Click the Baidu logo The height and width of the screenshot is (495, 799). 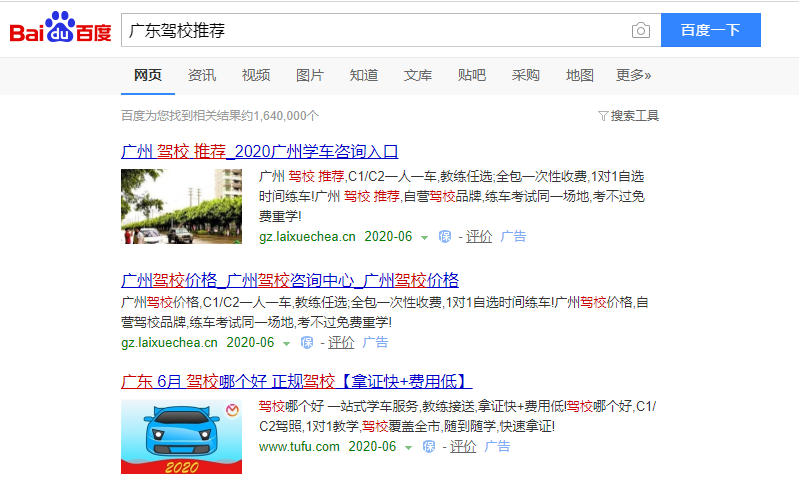coord(61,27)
